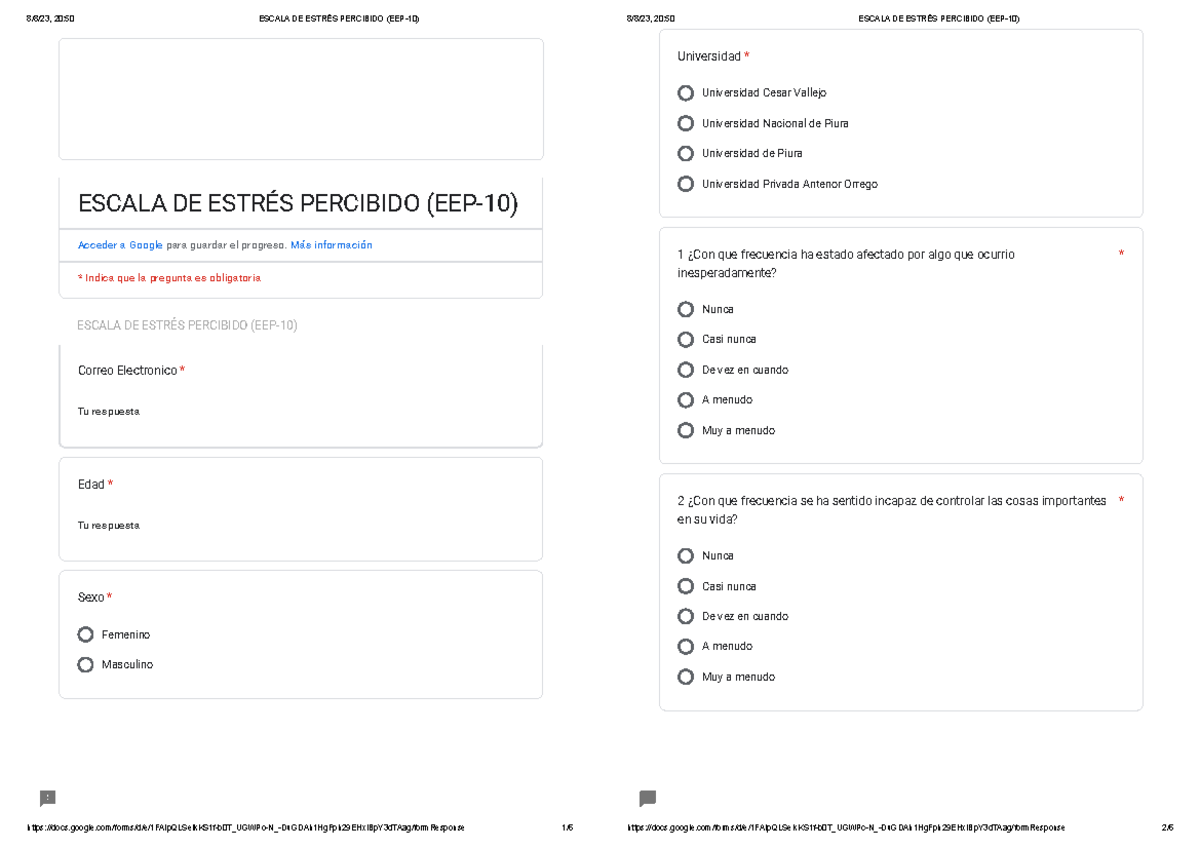Image resolution: width=1200 pixels, height=848 pixels.
Task: Click the docs.google.com URL footer on page one
Action: [x=246, y=828]
